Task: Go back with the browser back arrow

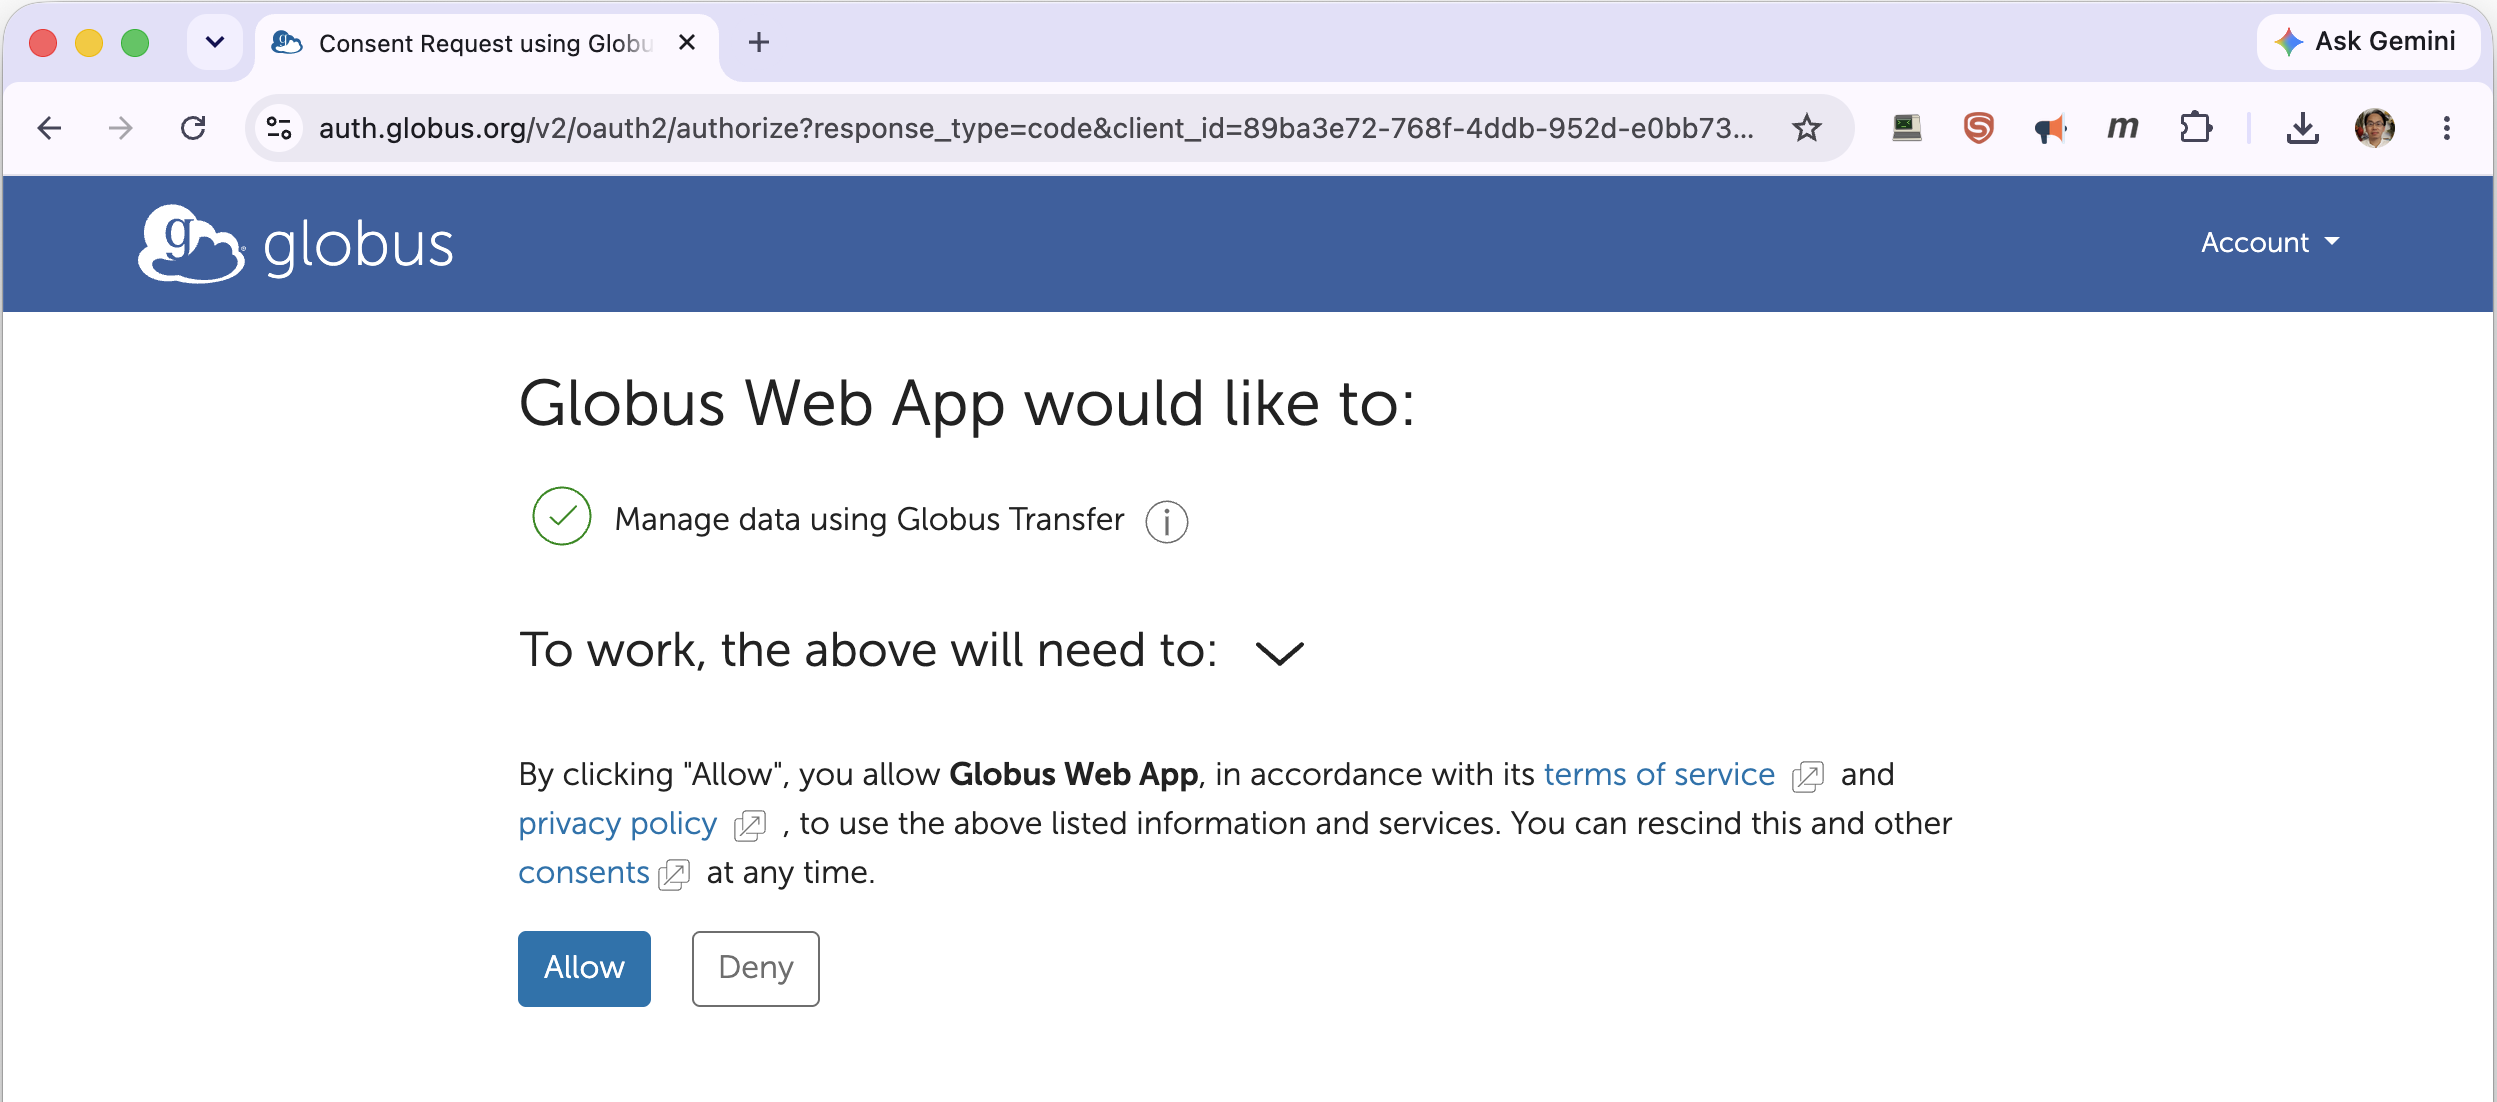Action: (49, 128)
